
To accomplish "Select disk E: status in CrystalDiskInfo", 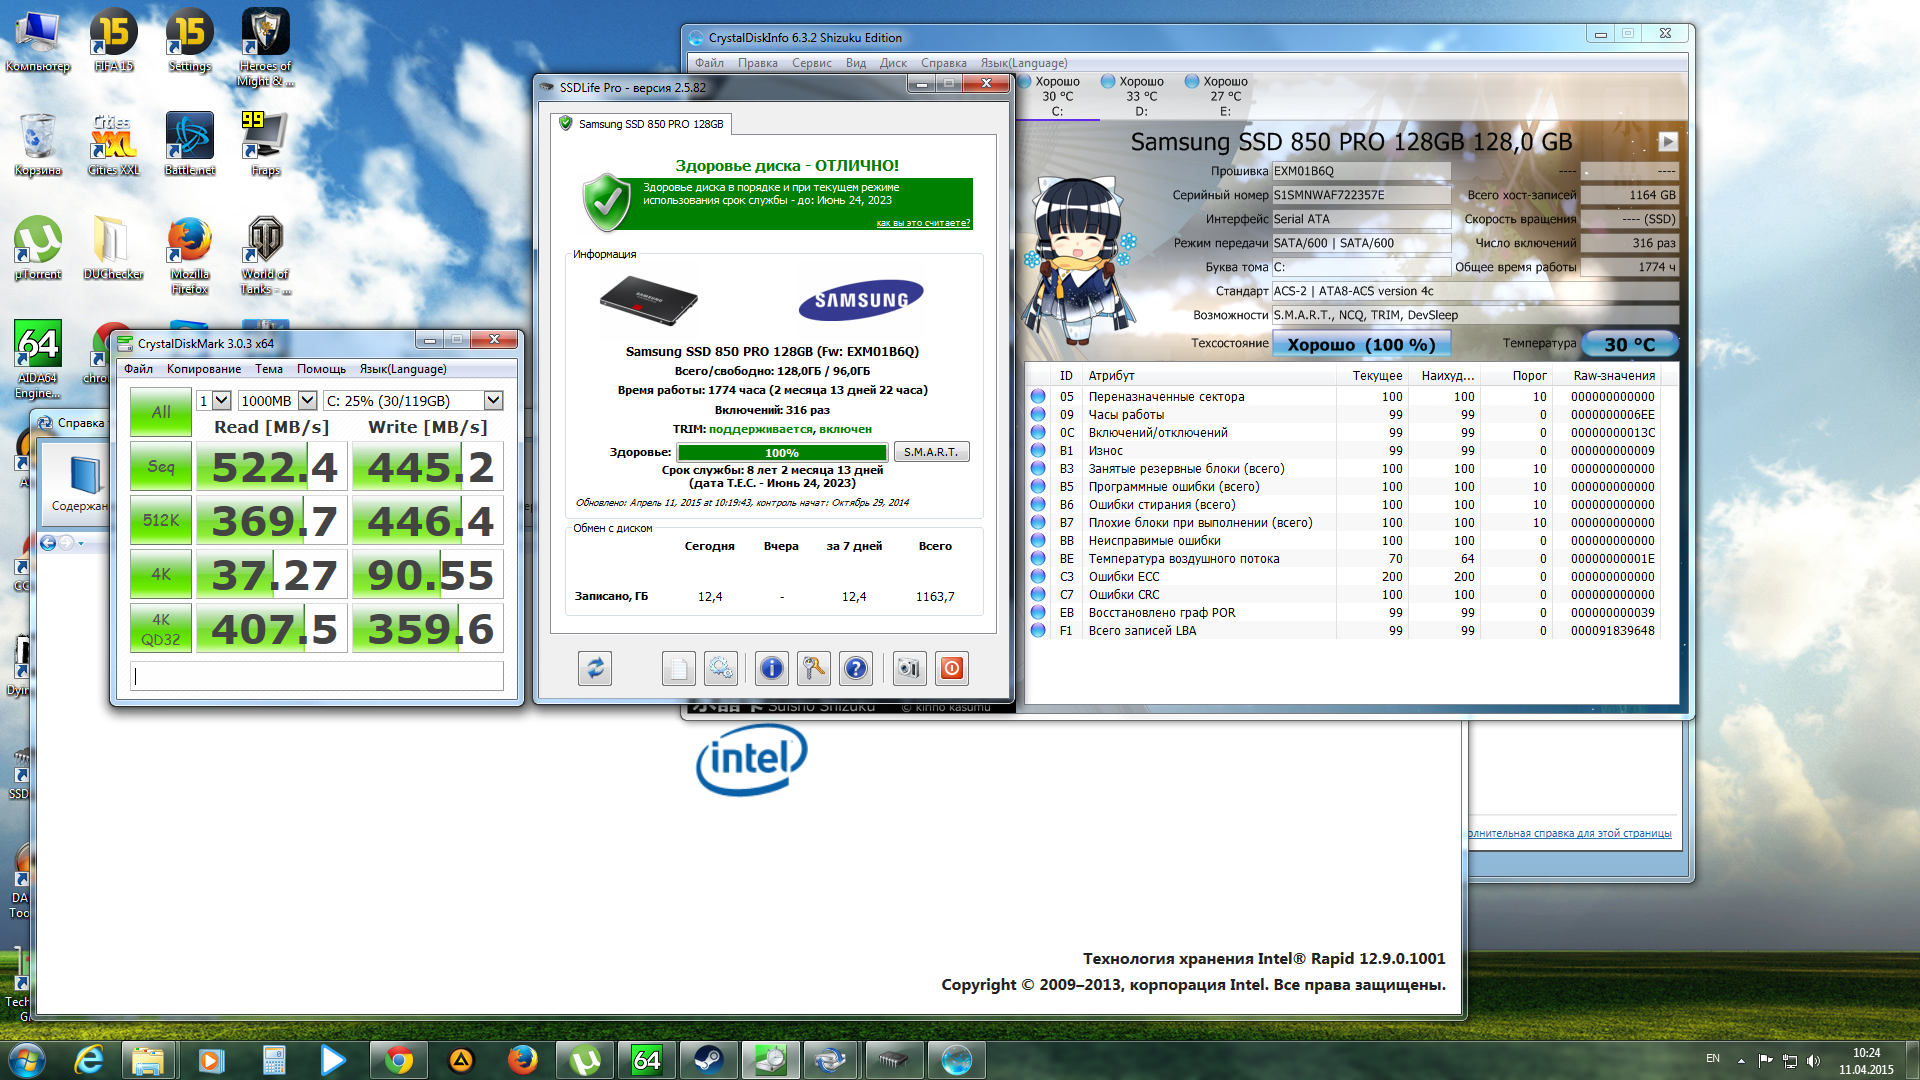I will click(1225, 96).
